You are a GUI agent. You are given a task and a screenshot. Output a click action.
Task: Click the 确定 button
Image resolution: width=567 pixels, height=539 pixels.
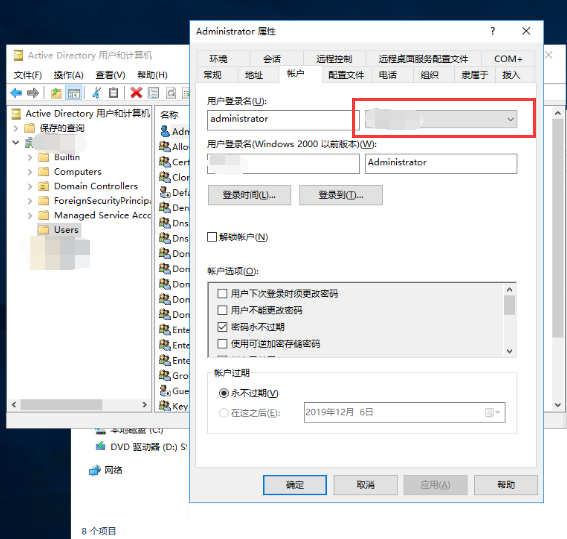tap(295, 485)
